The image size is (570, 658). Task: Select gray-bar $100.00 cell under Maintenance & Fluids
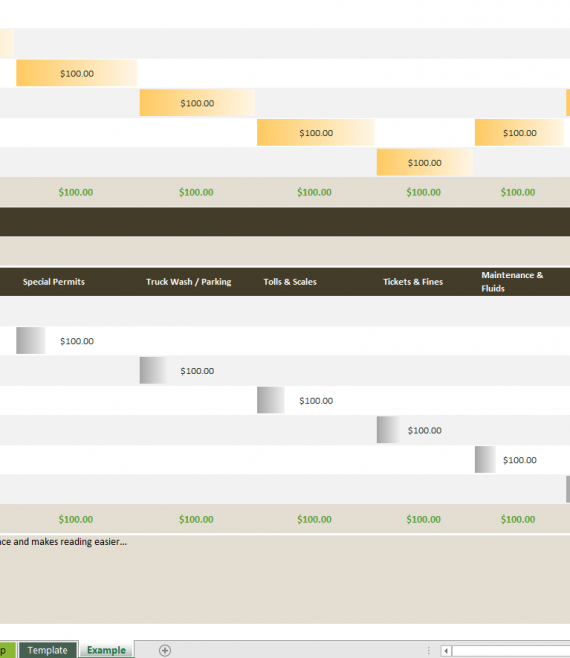tap(520, 460)
